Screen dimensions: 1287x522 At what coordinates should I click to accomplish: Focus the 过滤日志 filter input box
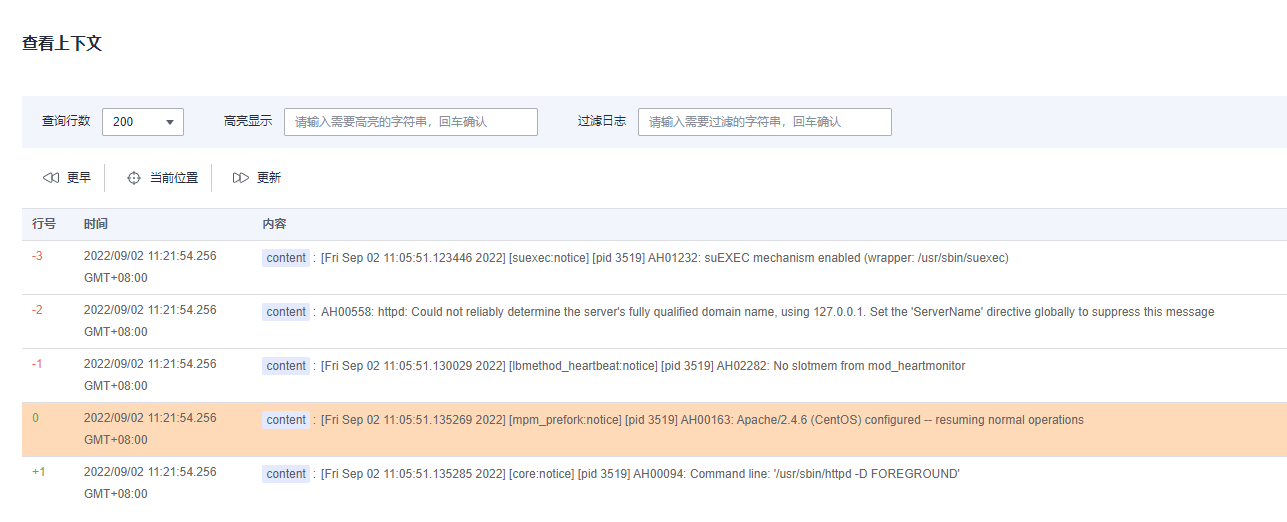click(x=764, y=122)
